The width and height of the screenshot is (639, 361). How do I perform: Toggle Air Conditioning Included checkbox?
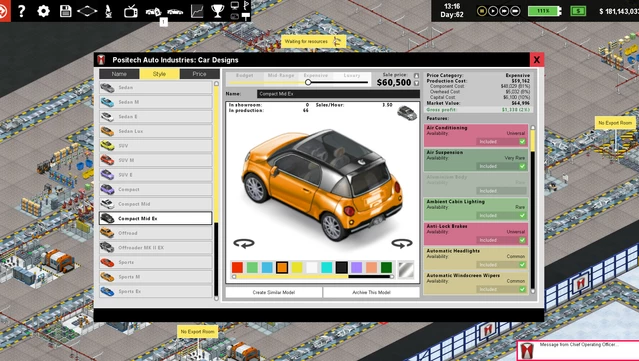(x=522, y=142)
